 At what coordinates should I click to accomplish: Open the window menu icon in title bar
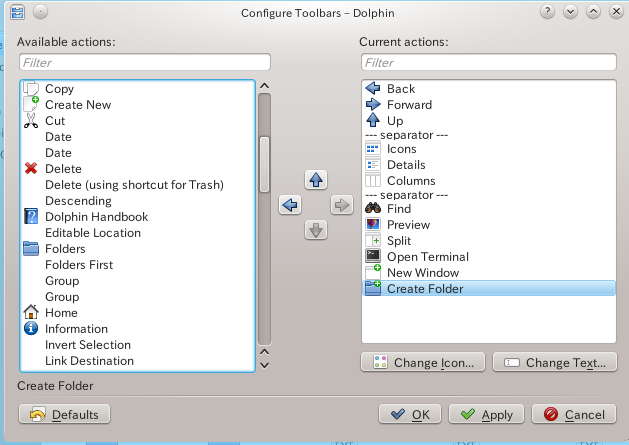[x=17, y=12]
